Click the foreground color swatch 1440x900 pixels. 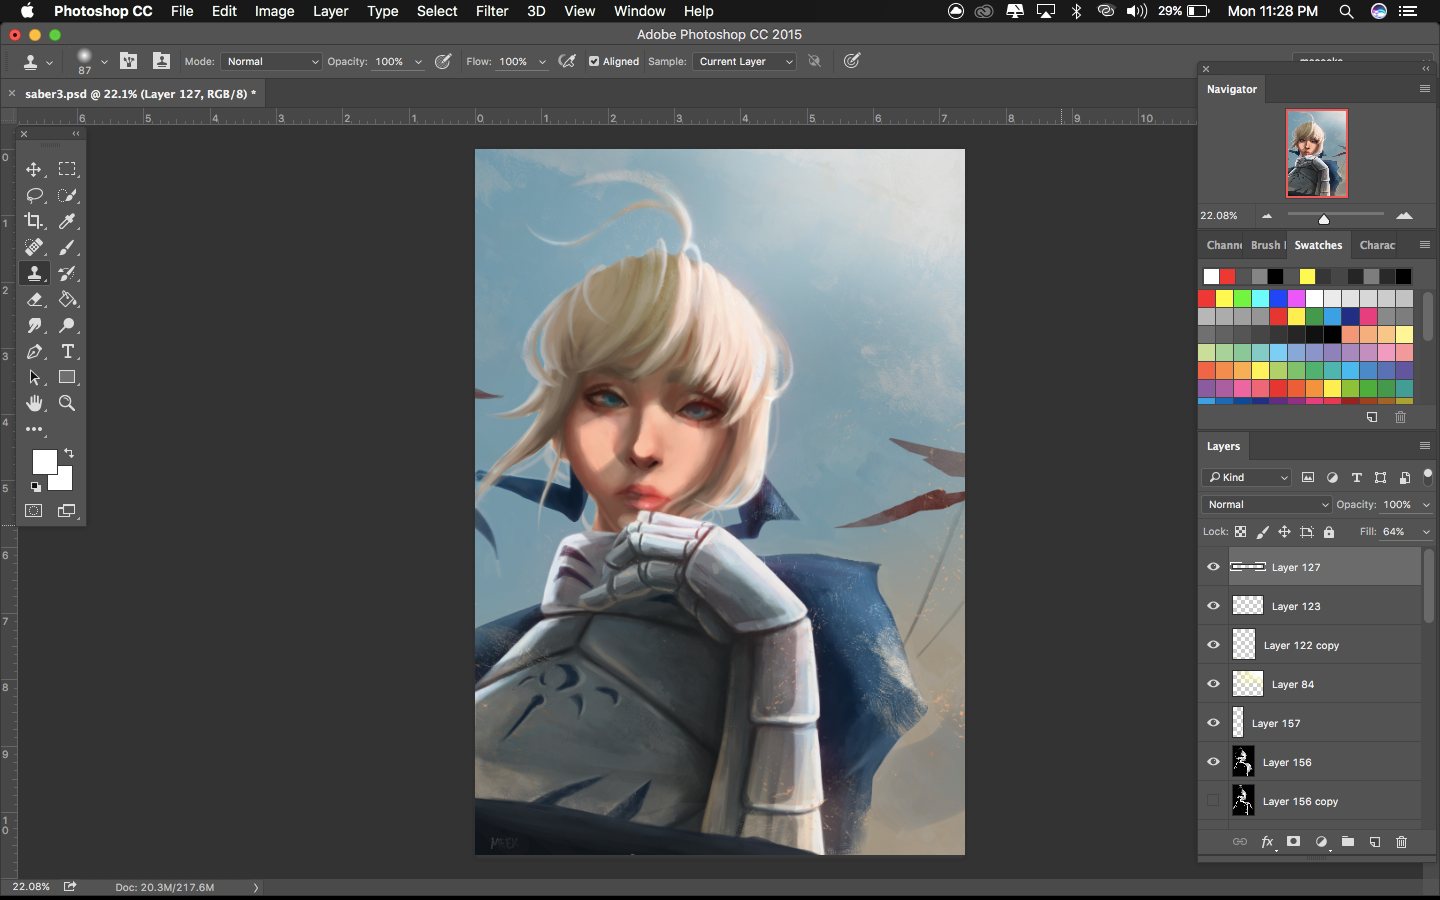(x=45, y=462)
